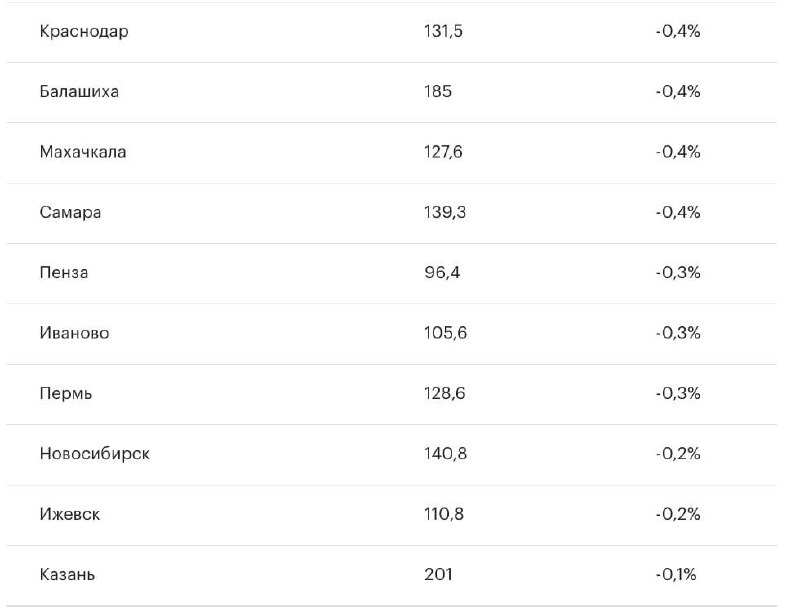Select the Краснодар city name

84,32
